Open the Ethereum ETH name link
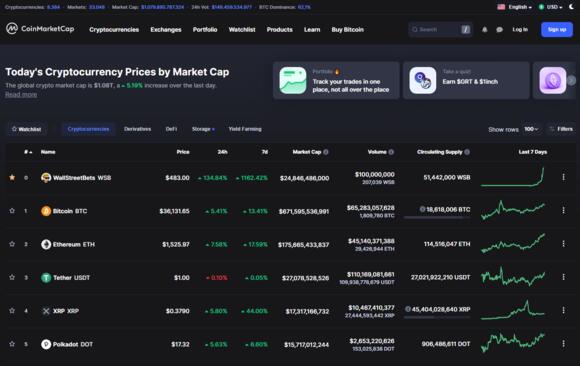580x366 pixels. coord(74,244)
